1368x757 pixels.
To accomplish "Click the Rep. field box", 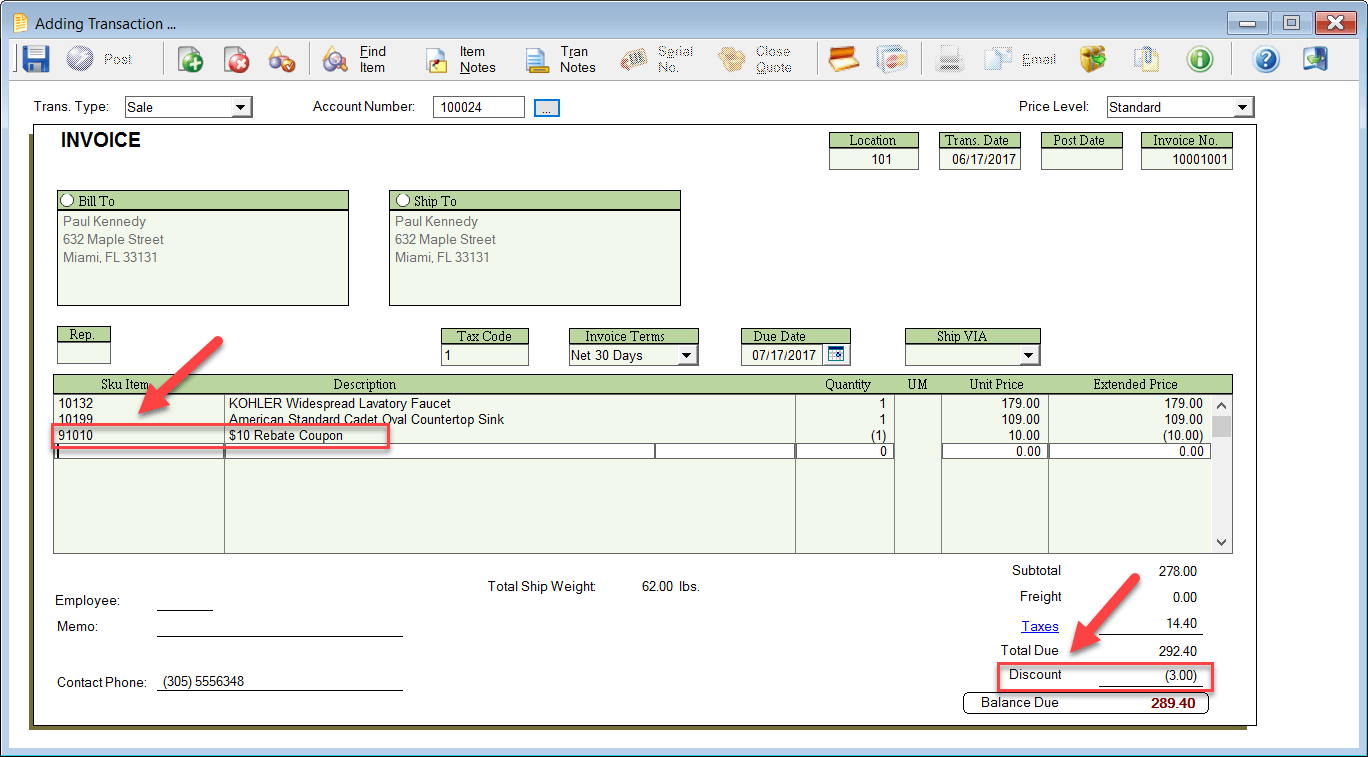I will point(84,353).
